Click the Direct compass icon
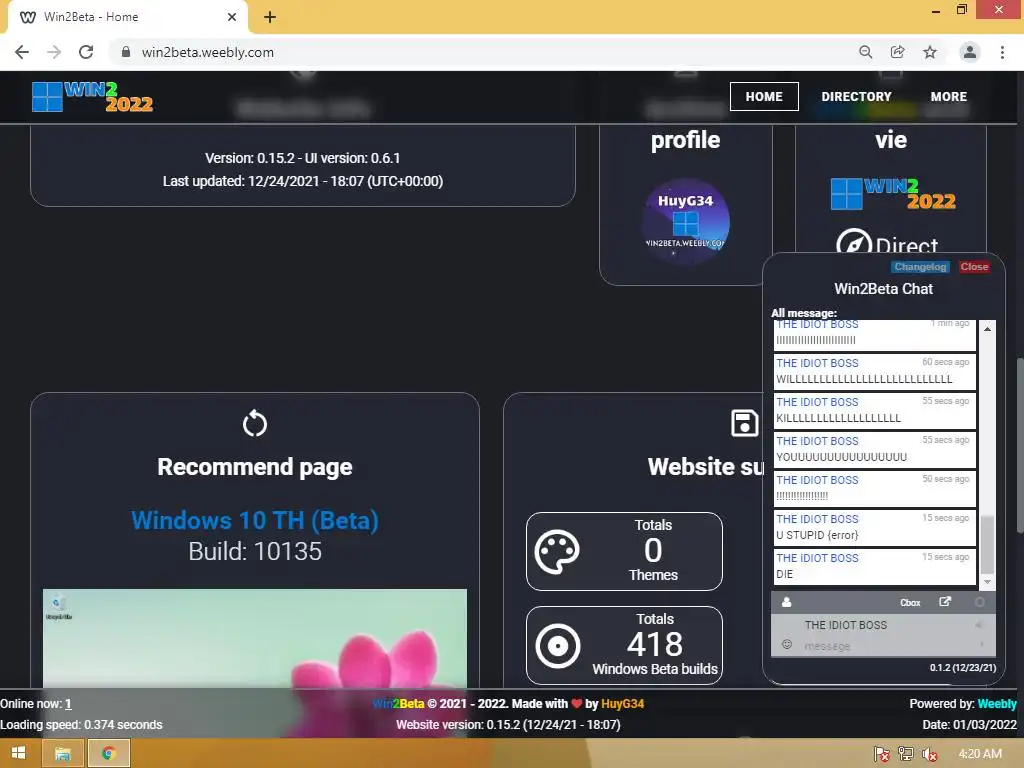1024x768 pixels. [x=854, y=242]
